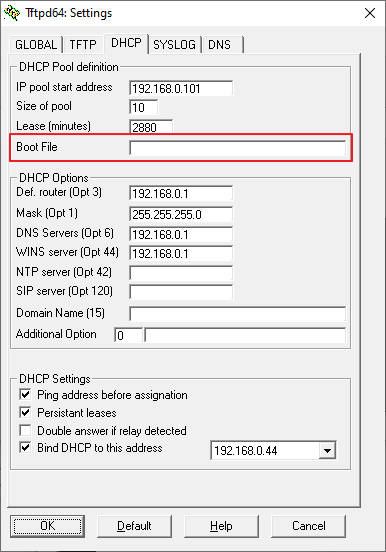The width and height of the screenshot is (386, 552).
Task: Open the bind address dropdown arrow
Action: 327,451
